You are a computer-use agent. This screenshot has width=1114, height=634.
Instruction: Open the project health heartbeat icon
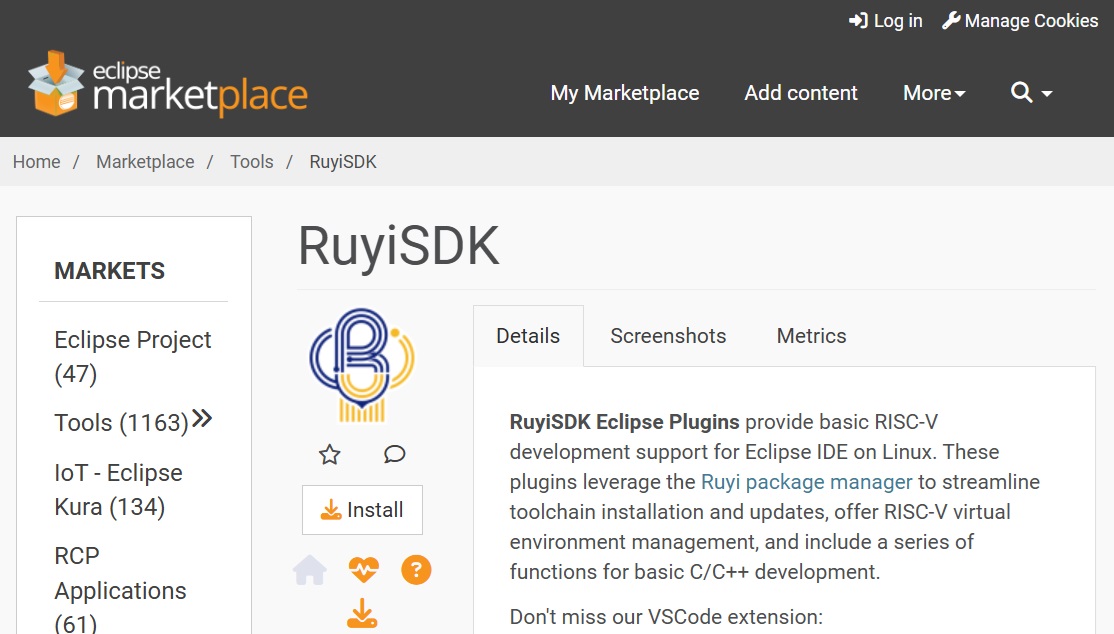(x=363, y=568)
